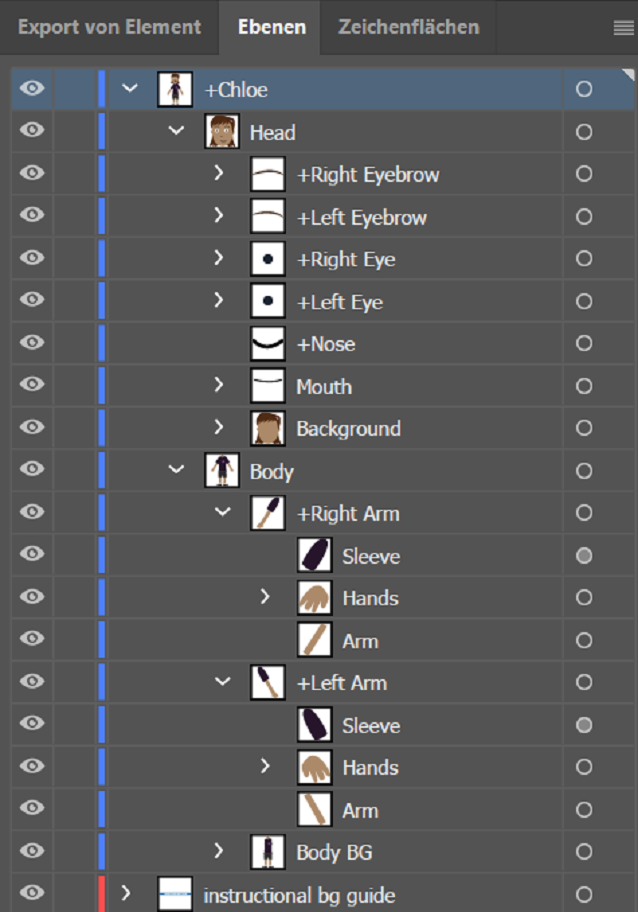Screen dimensions: 638x912
Task: Toggle visibility of the Background sublayer
Action: pos(32,428)
